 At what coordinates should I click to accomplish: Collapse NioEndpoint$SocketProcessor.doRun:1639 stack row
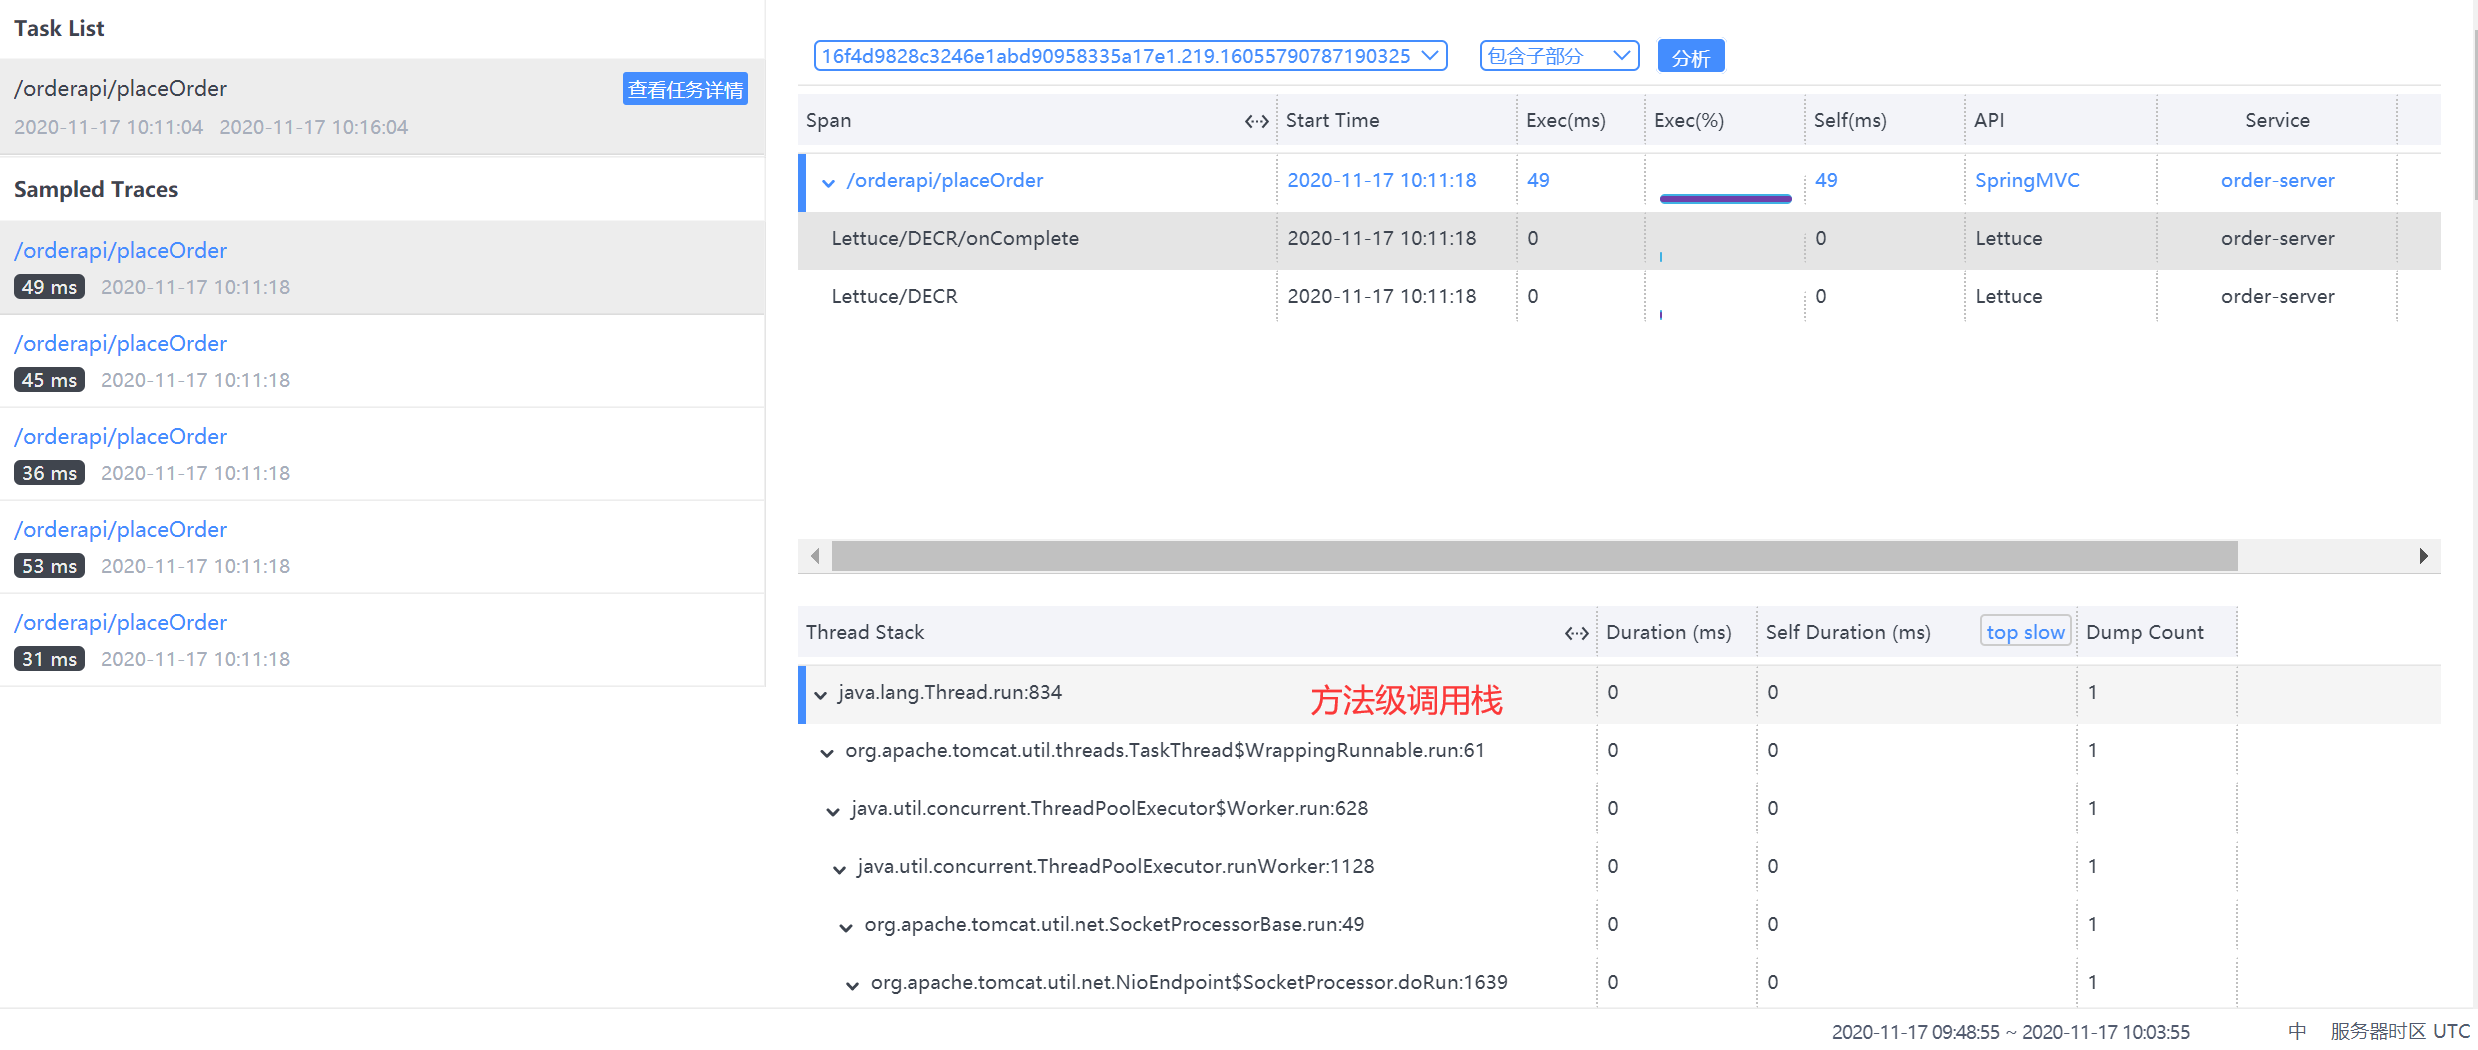tap(852, 984)
